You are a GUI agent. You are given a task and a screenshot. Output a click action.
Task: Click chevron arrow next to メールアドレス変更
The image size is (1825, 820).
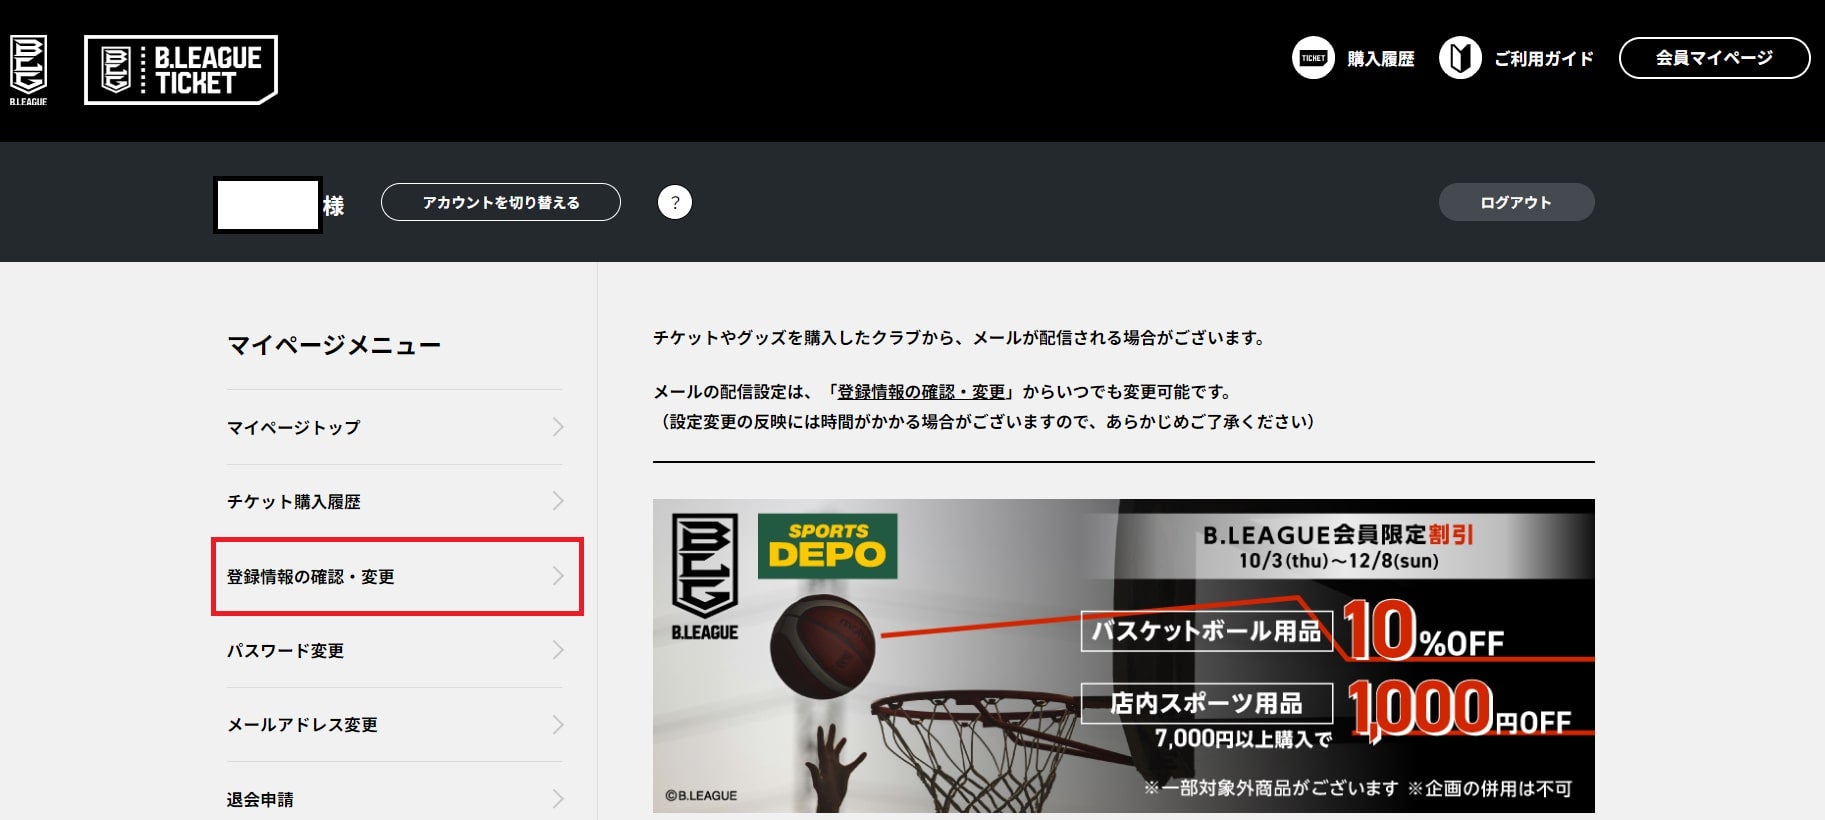[558, 724]
